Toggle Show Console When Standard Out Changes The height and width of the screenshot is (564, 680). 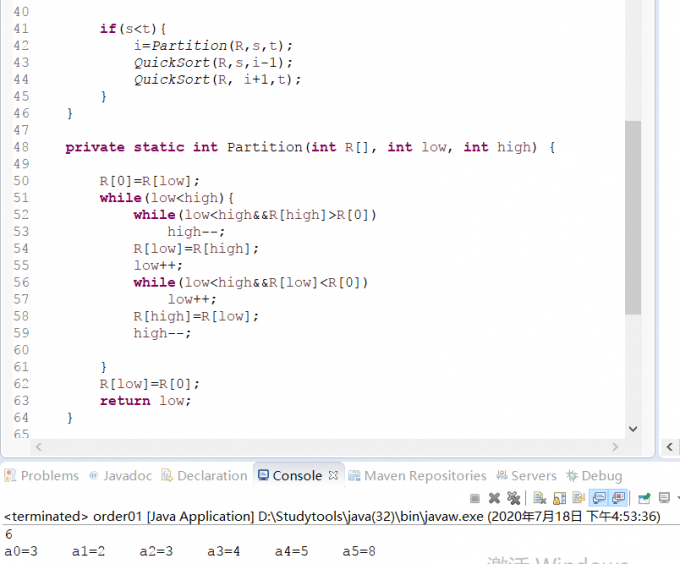point(597,497)
